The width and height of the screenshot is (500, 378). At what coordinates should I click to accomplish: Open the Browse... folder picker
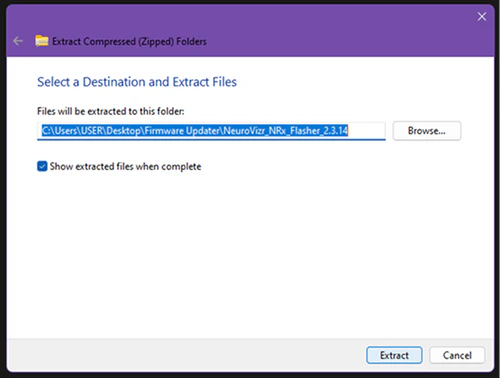[427, 131]
